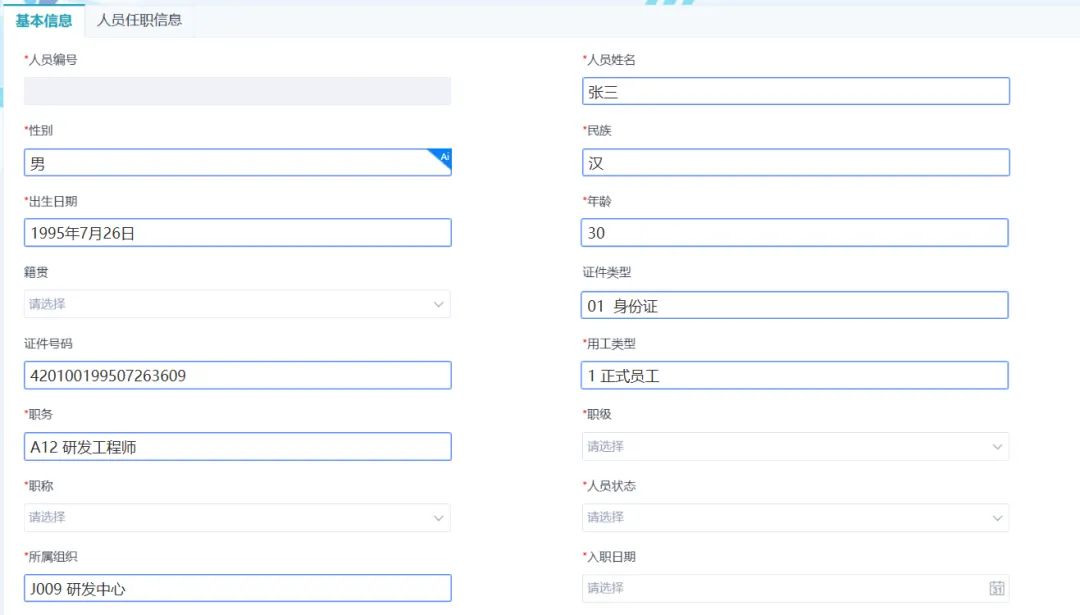The width and height of the screenshot is (1080, 615).
Task: Open the 人员状态 dropdown list
Action: coord(796,518)
